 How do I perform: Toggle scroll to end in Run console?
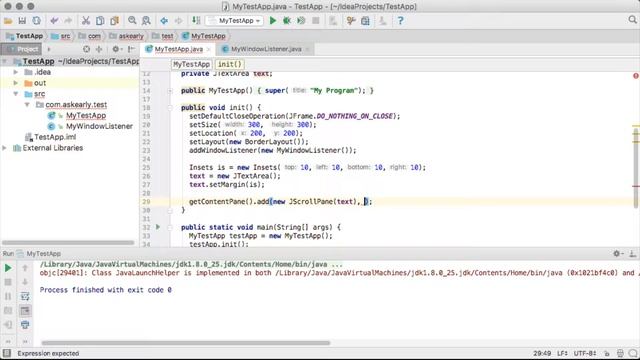(25, 311)
